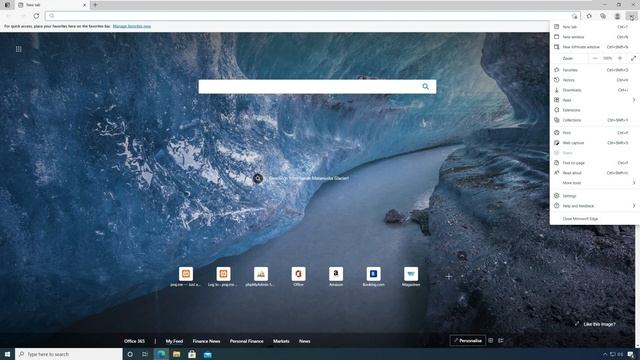Screen dimensions: 640x360
Task: Click the Settings and more ellipsis button
Action: [x=631, y=16]
